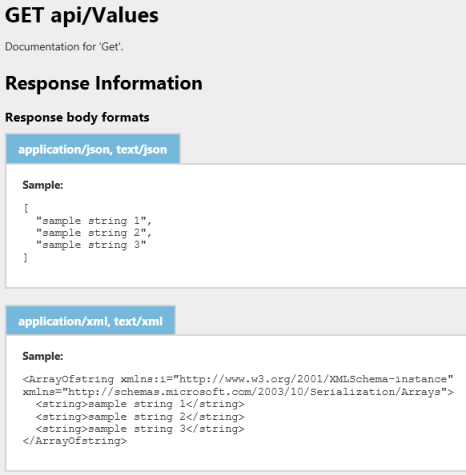Click the "sample string 2" JSON line
Screen dimensions: 466x475
click(x=94, y=233)
